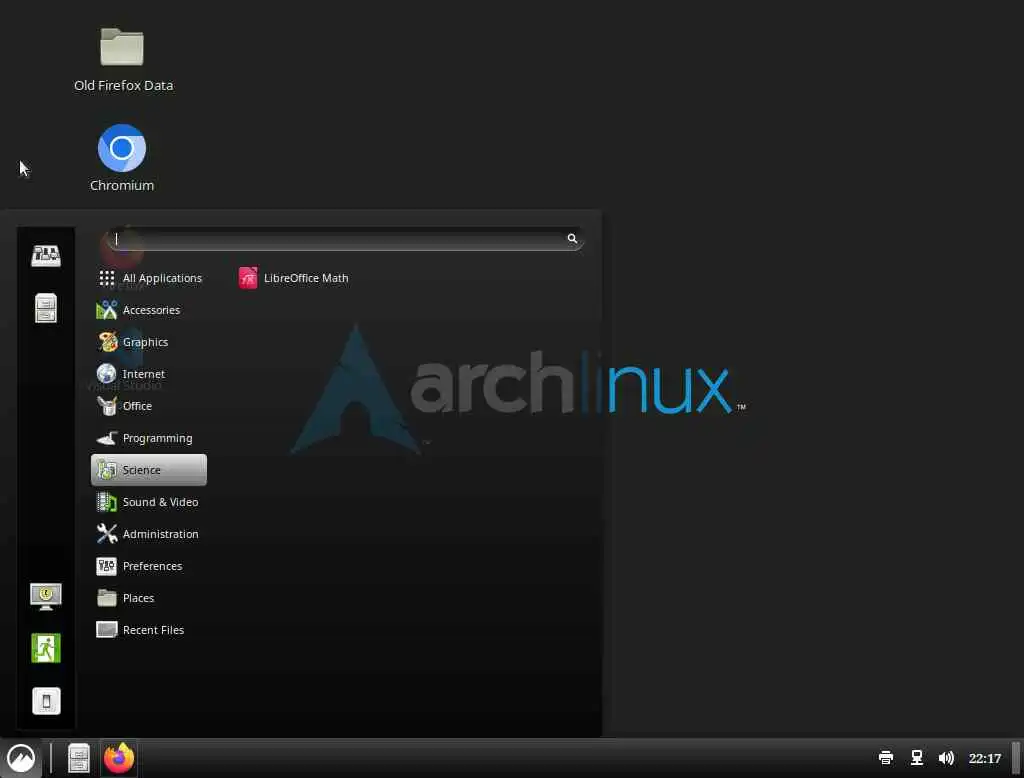
Task: Toggle the Arch menu button in taskbar
Action: click(x=21, y=758)
